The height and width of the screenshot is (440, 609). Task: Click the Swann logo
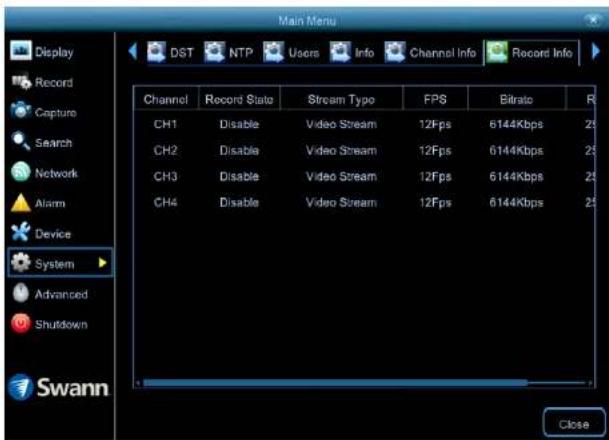coord(58,387)
